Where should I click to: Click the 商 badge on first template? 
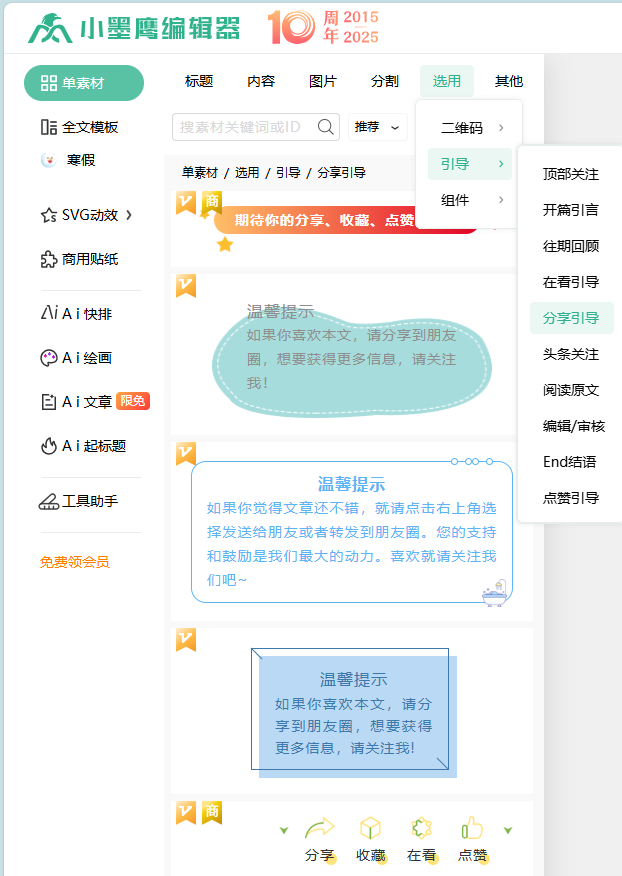coord(211,202)
